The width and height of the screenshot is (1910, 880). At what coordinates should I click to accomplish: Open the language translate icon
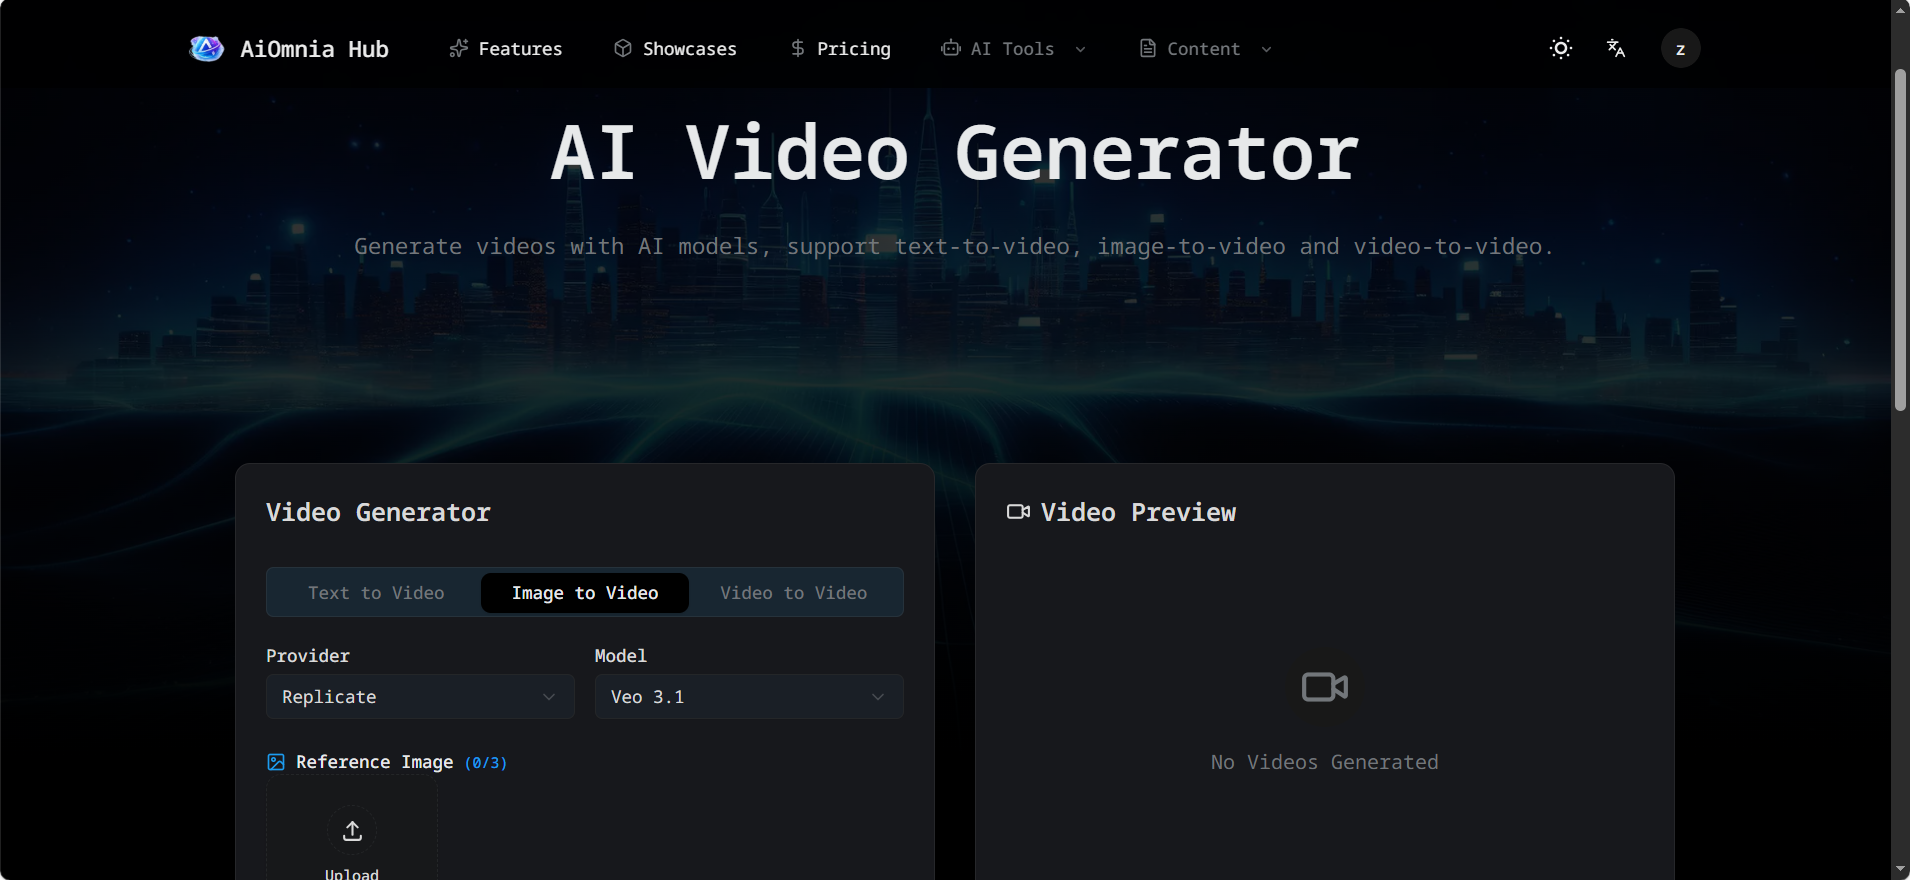(1616, 48)
